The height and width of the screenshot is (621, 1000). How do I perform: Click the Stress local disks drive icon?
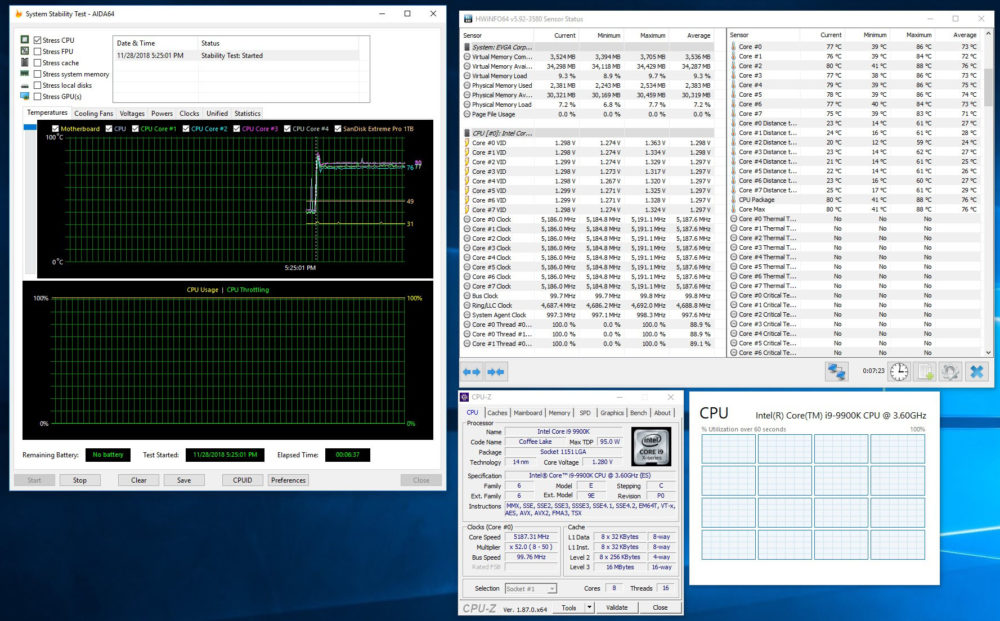tap(25, 85)
